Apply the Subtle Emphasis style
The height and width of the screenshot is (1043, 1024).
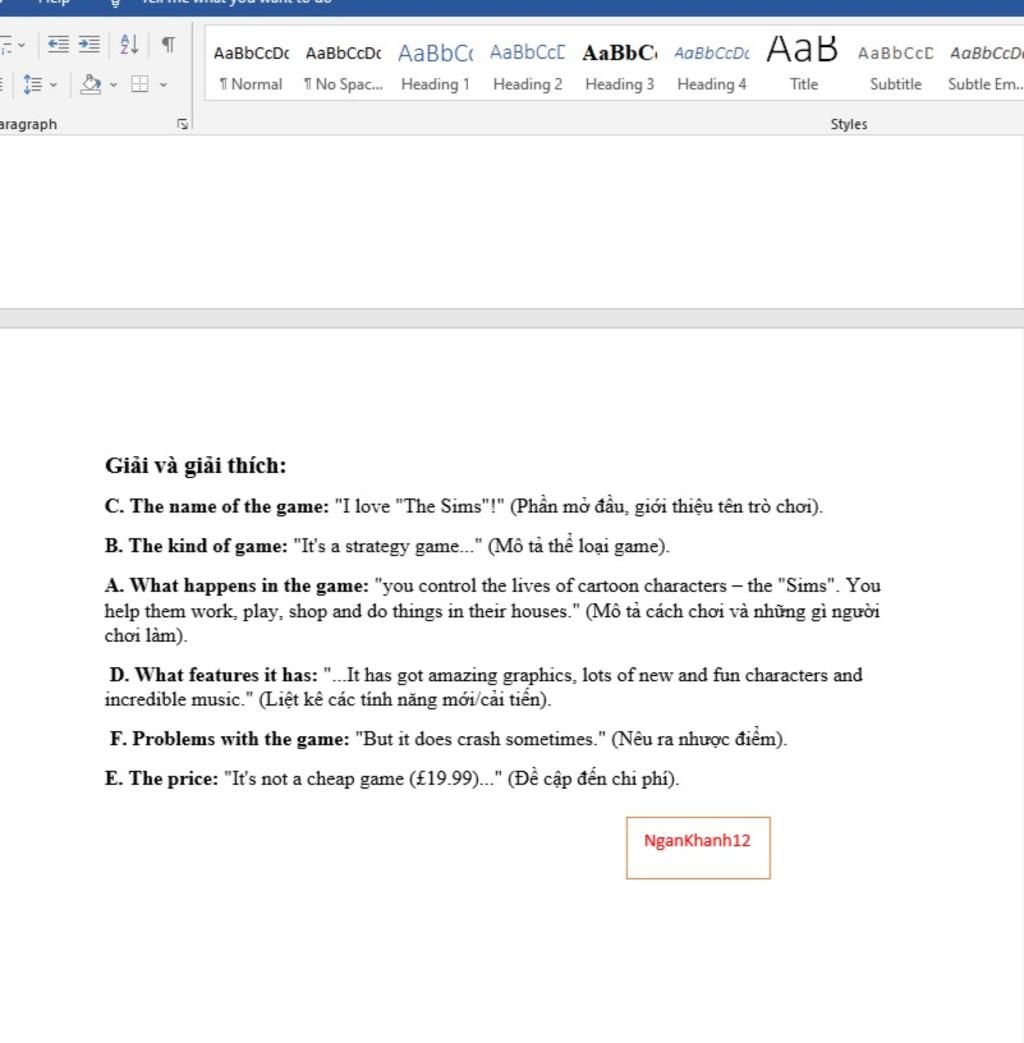point(985,65)
